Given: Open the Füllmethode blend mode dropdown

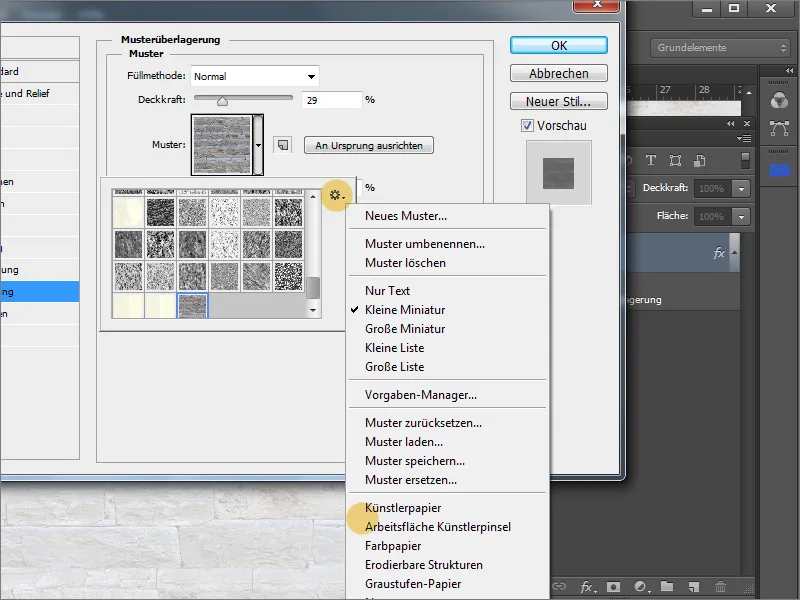Looking at the screenshot, I should tap(255, 76).
